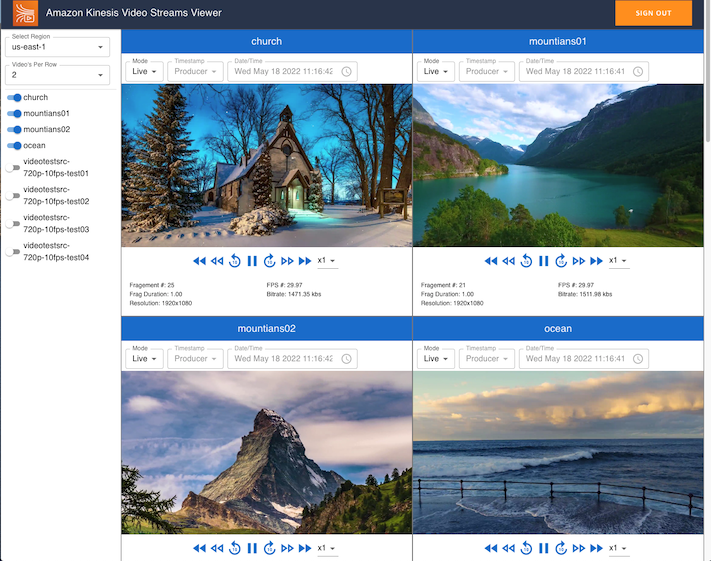Screen dimensions: 711x561
Task: Open the Video's Per Row dropdown
Action: [x=57, y=75]
